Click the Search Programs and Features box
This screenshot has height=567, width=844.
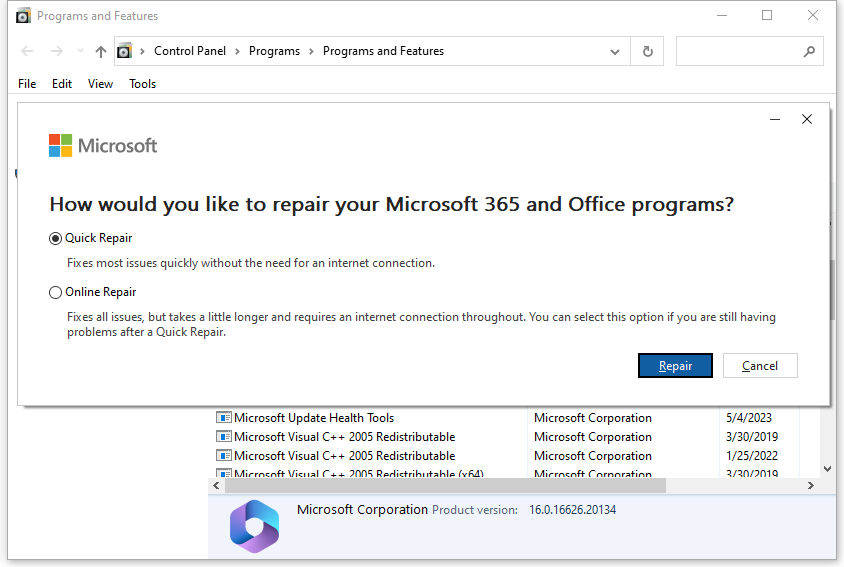tap(740, 51)
